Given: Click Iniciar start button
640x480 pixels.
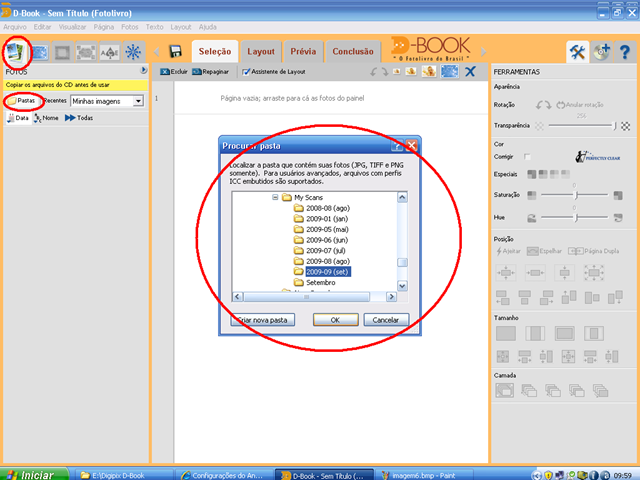Looking at the screenshot, I should pyautogui.click(x=34, y=474).
